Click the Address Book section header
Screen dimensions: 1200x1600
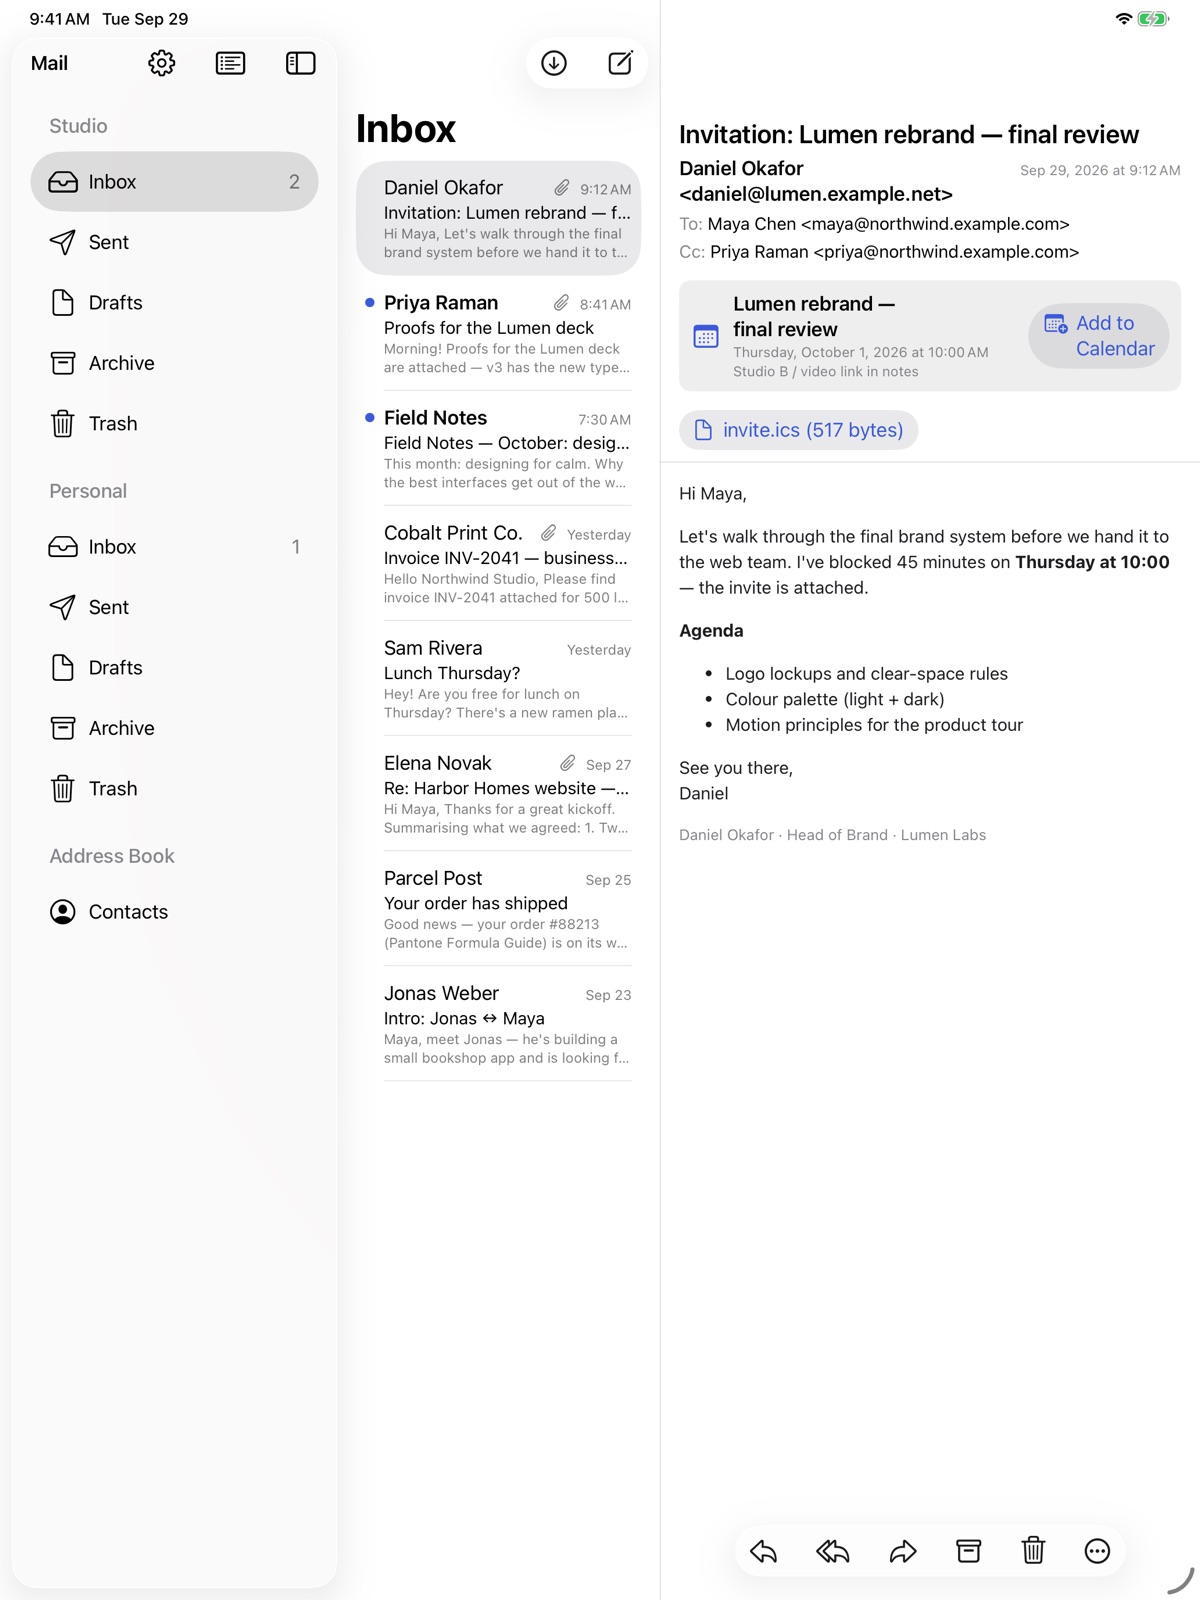pyautogui.click(x=112, y=856)
